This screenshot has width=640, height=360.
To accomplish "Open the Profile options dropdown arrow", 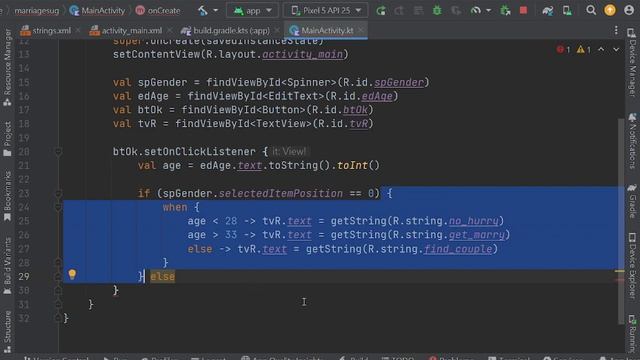I will (488, 11).
